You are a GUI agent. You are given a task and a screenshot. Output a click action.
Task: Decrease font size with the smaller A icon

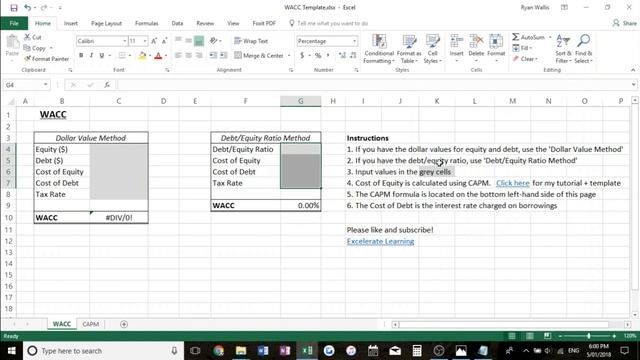point(164,41)
